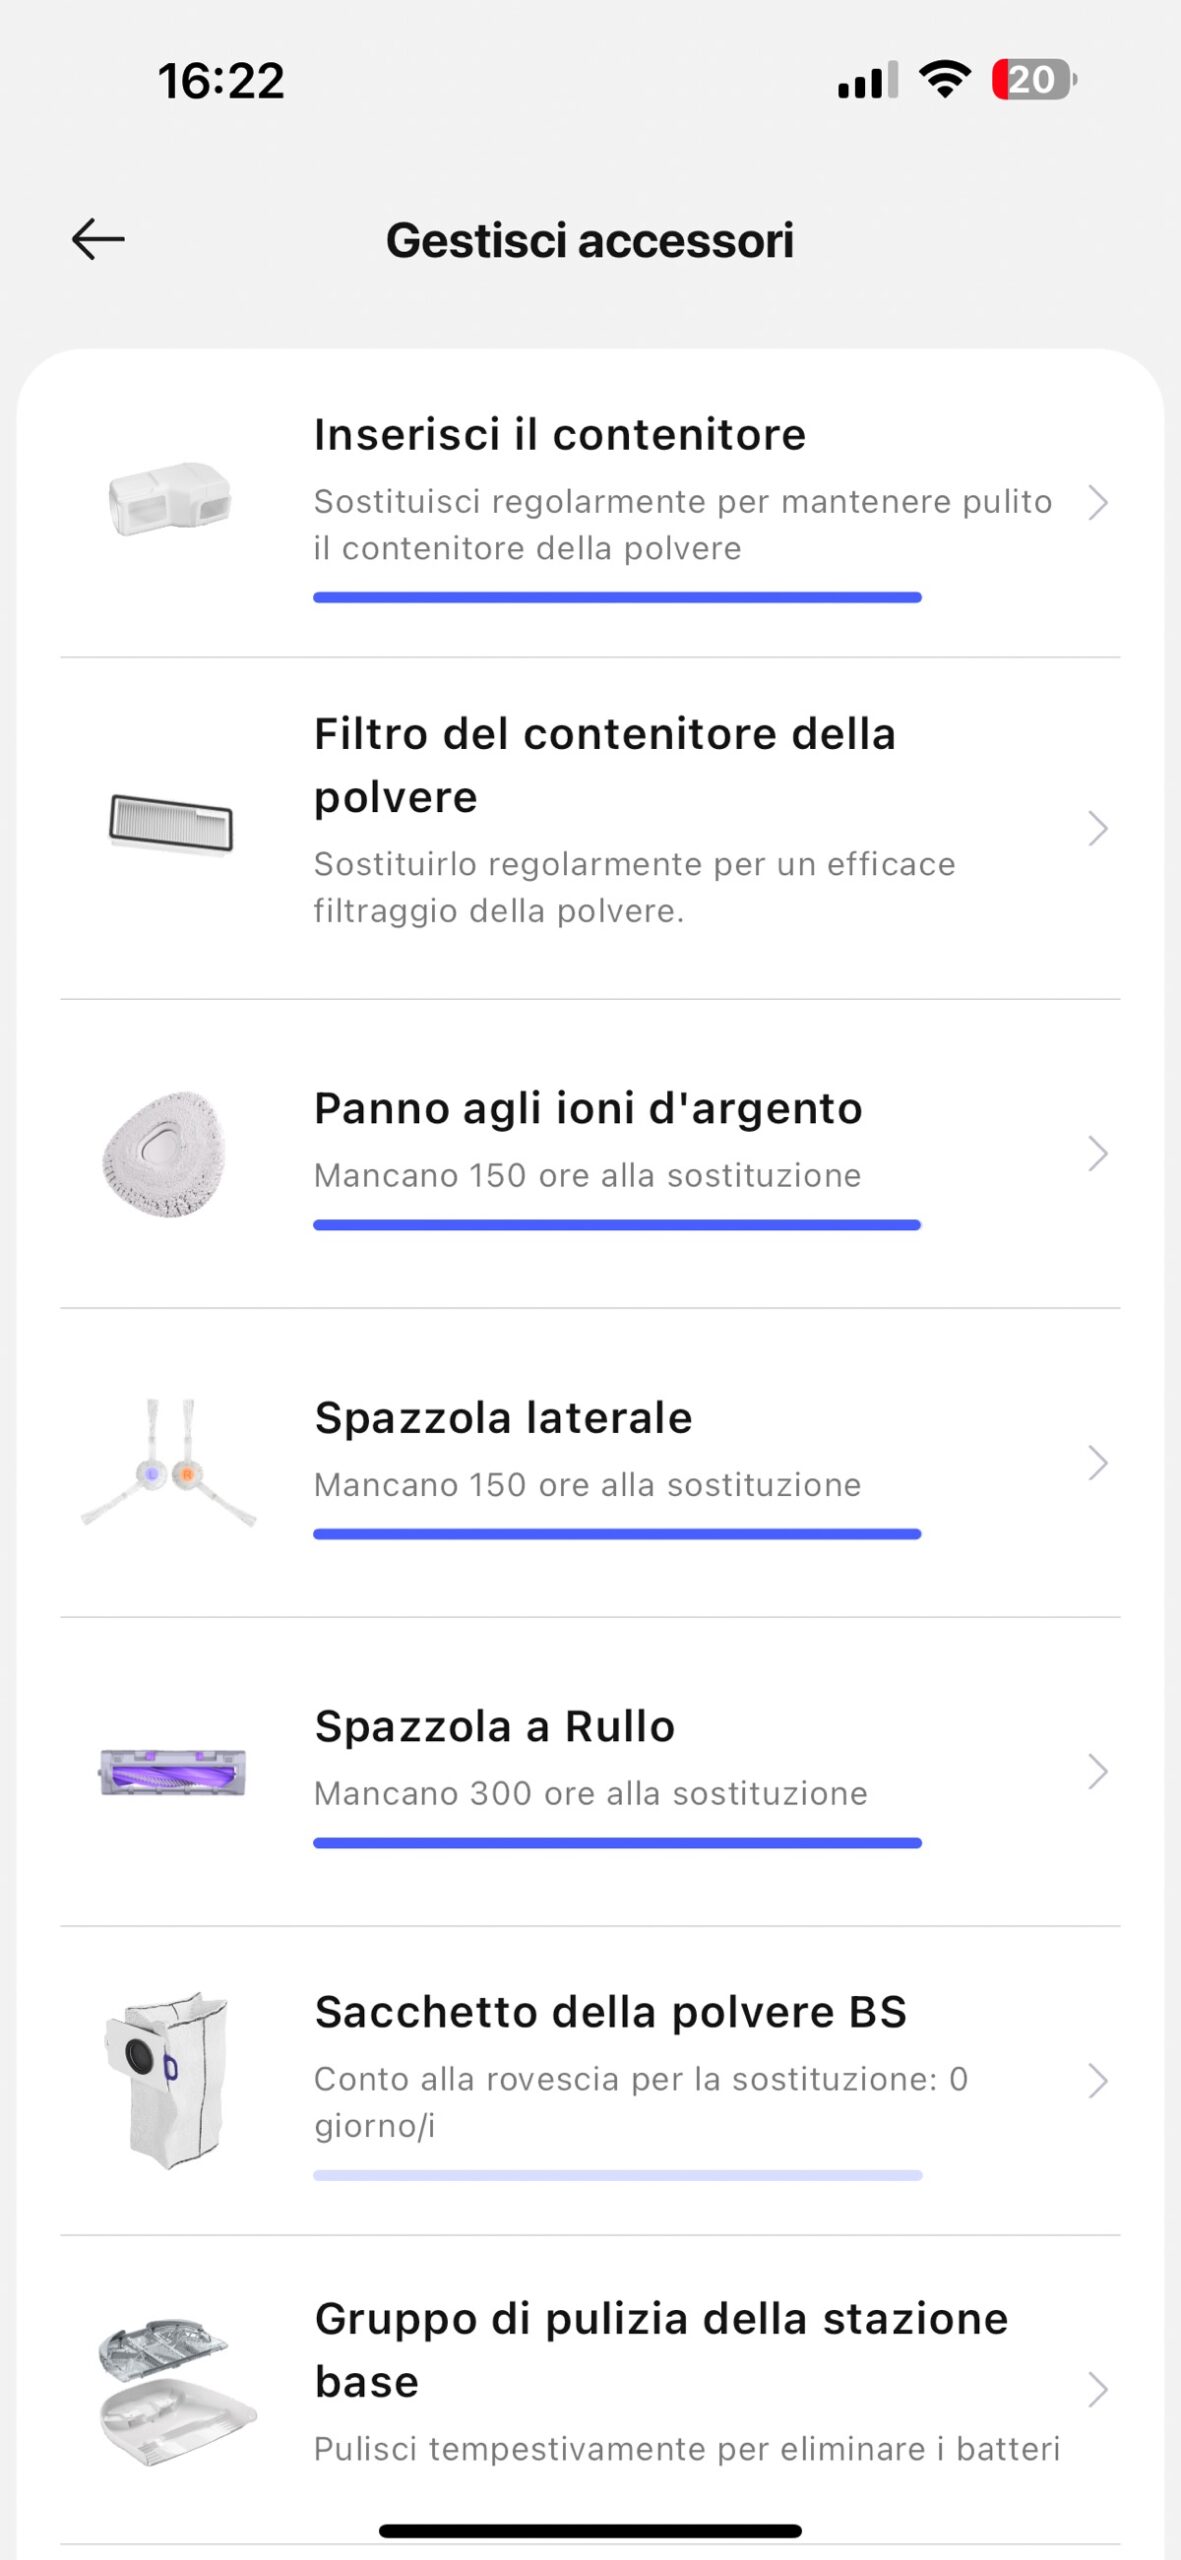1181x2560 pixels.
Task: Select the Spazzola a Rullo entry
Action: coord(495,1727)
